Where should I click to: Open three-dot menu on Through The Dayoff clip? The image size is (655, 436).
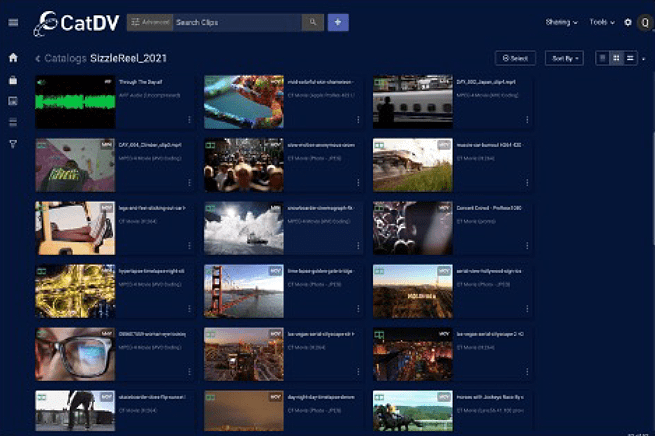point(190,120)
